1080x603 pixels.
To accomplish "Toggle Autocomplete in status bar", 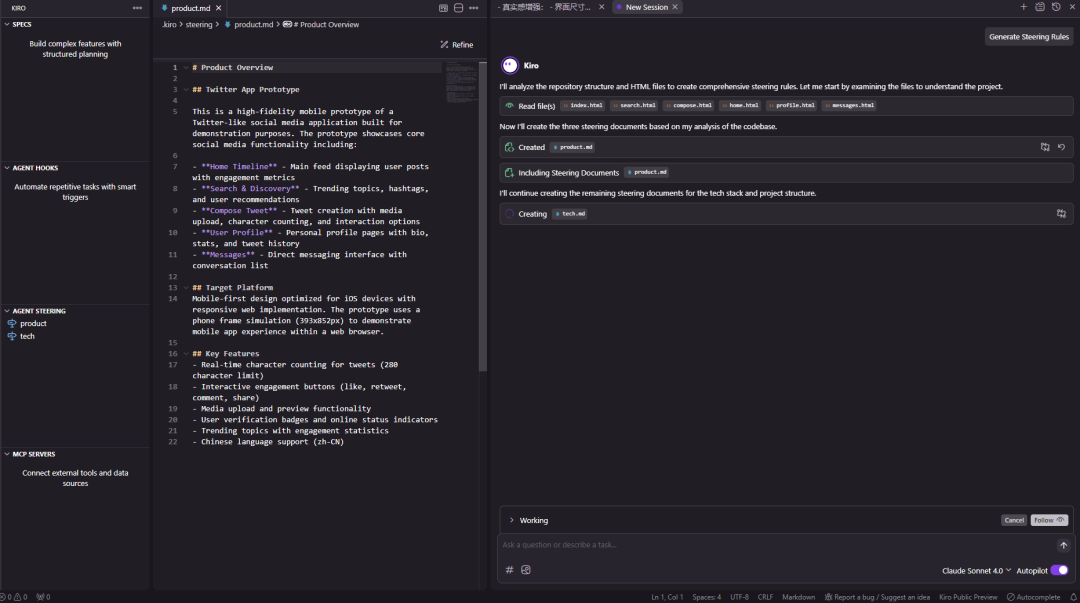I will (x=1033, y=597).
